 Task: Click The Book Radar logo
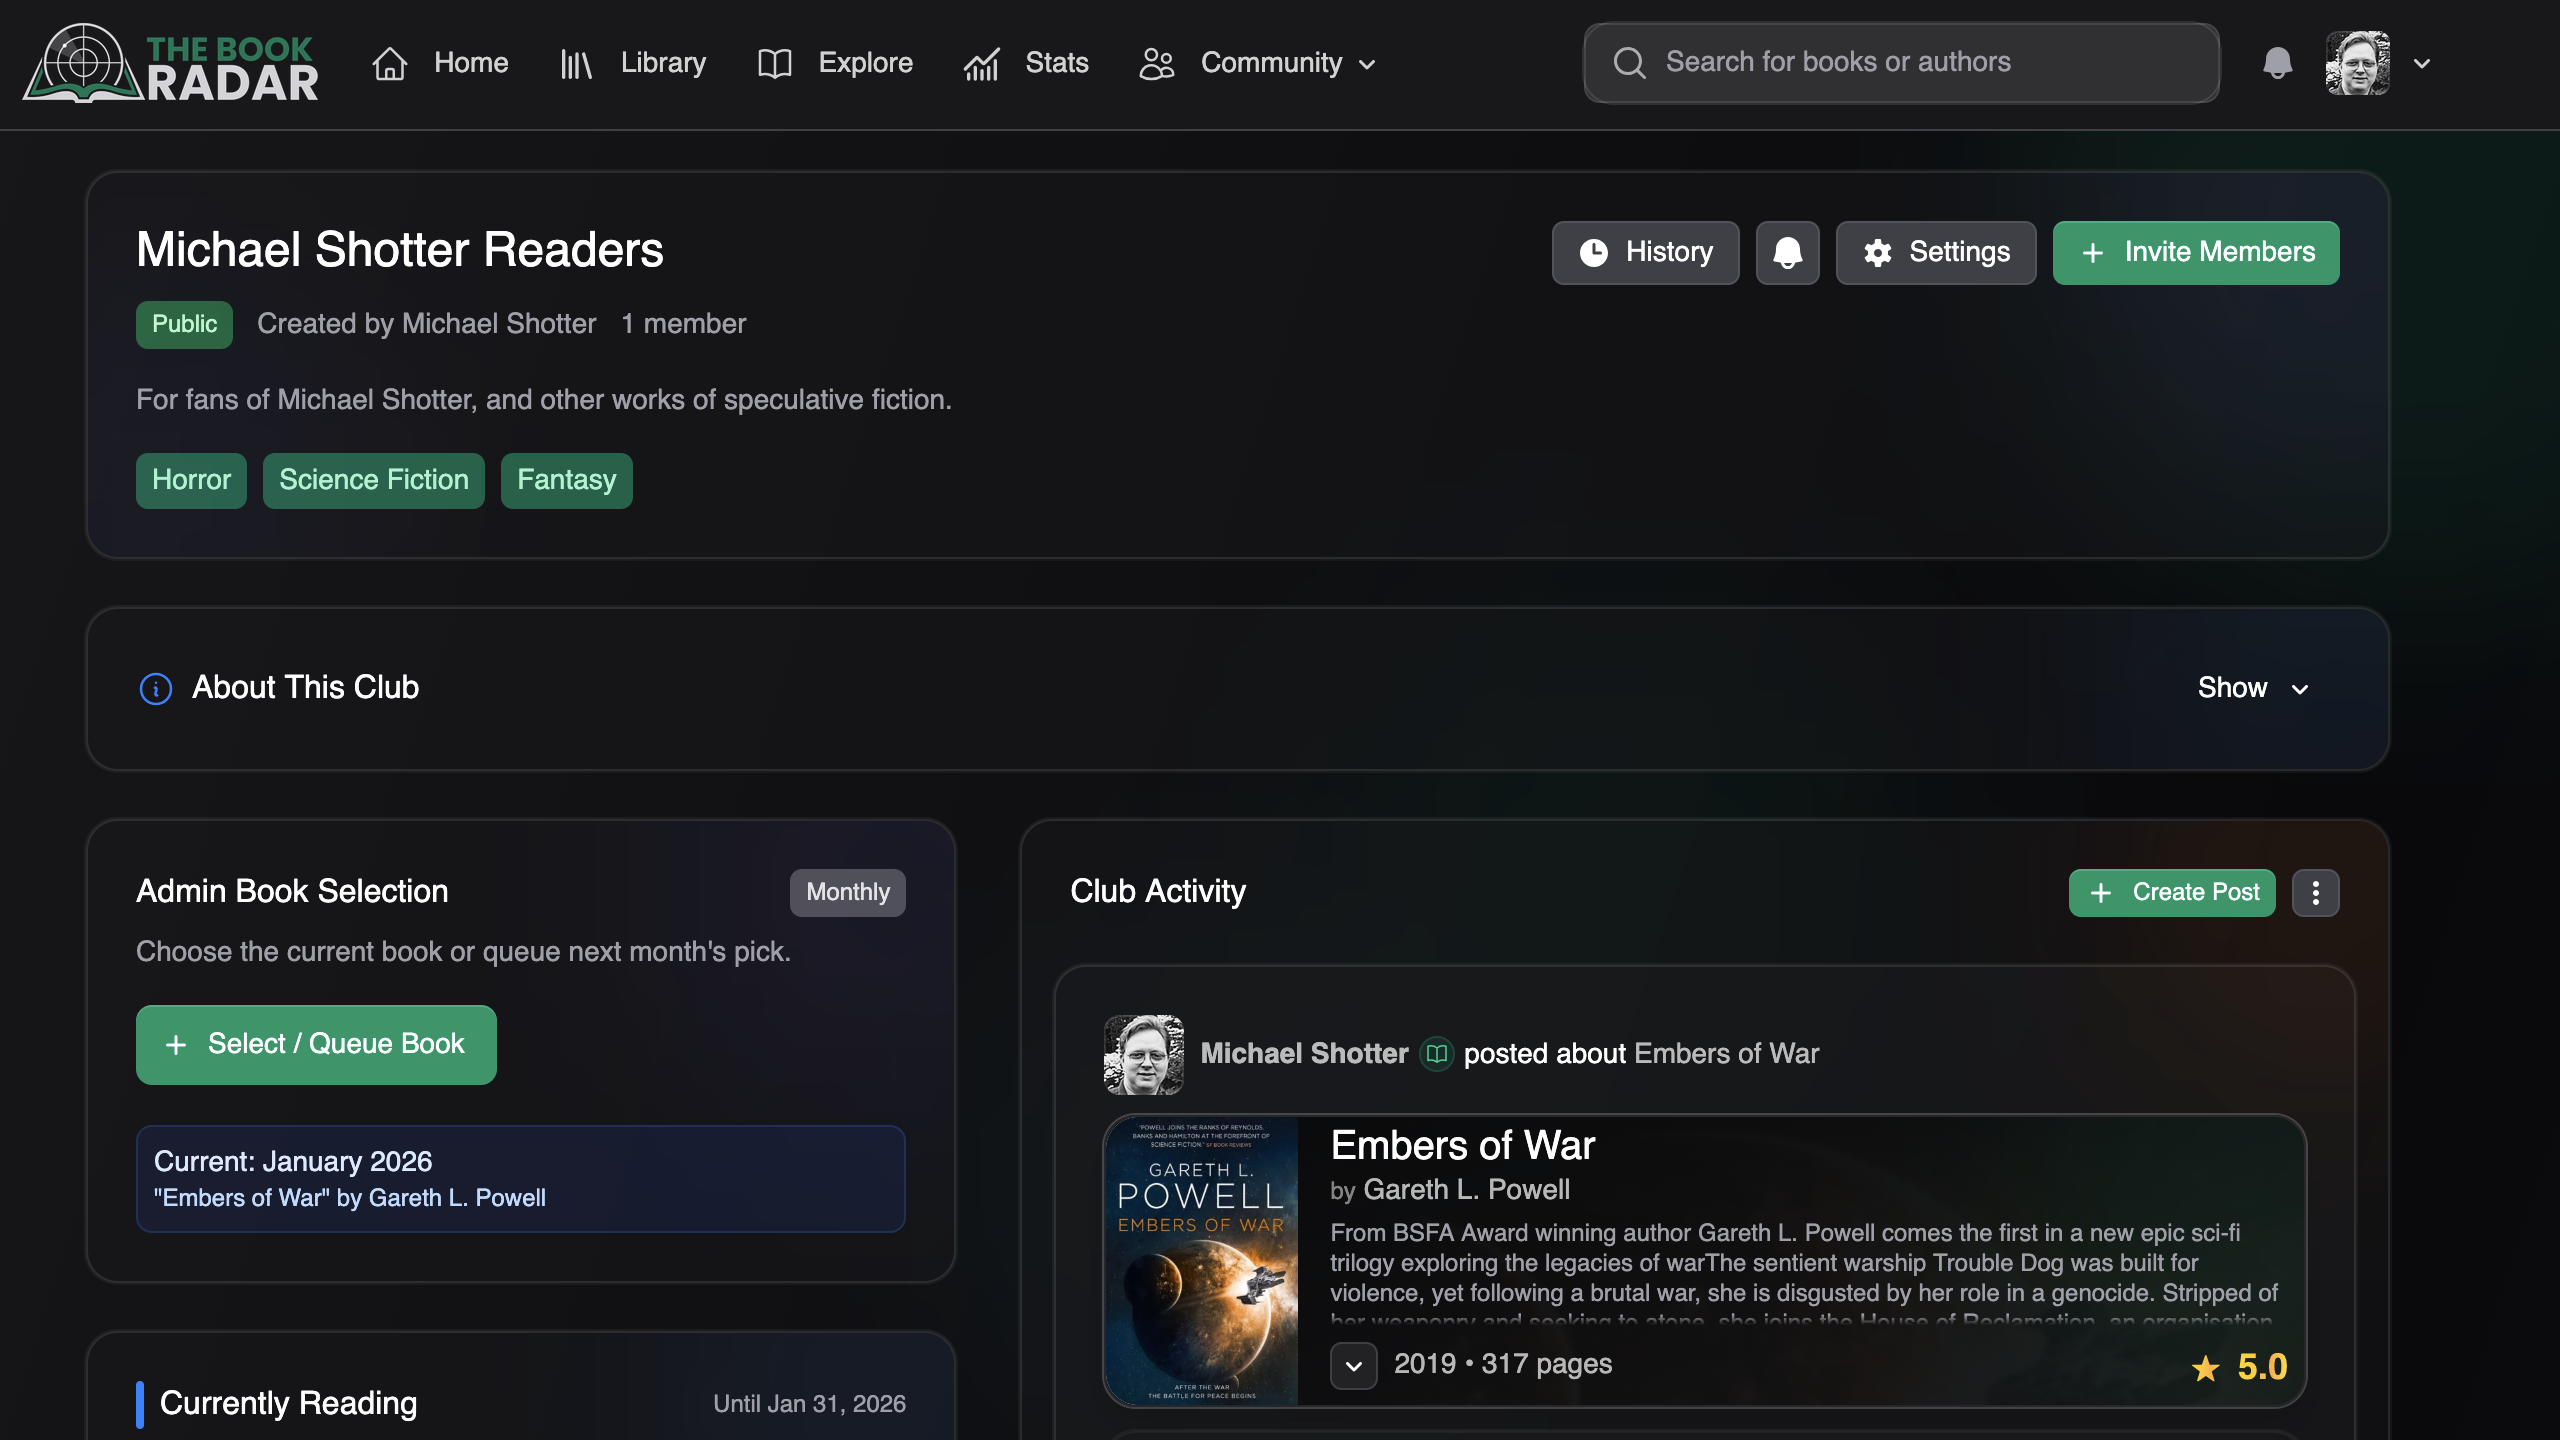tap(170, 64)
